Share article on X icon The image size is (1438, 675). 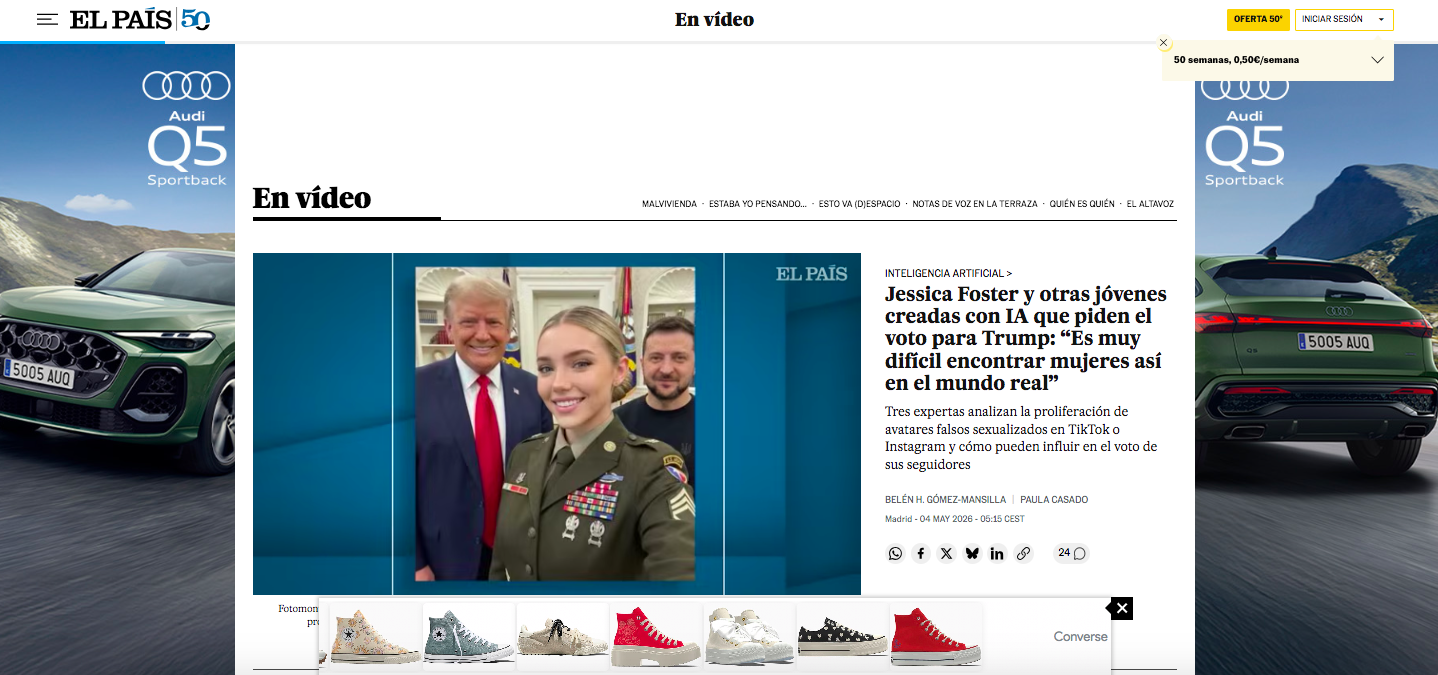(947, 553)
